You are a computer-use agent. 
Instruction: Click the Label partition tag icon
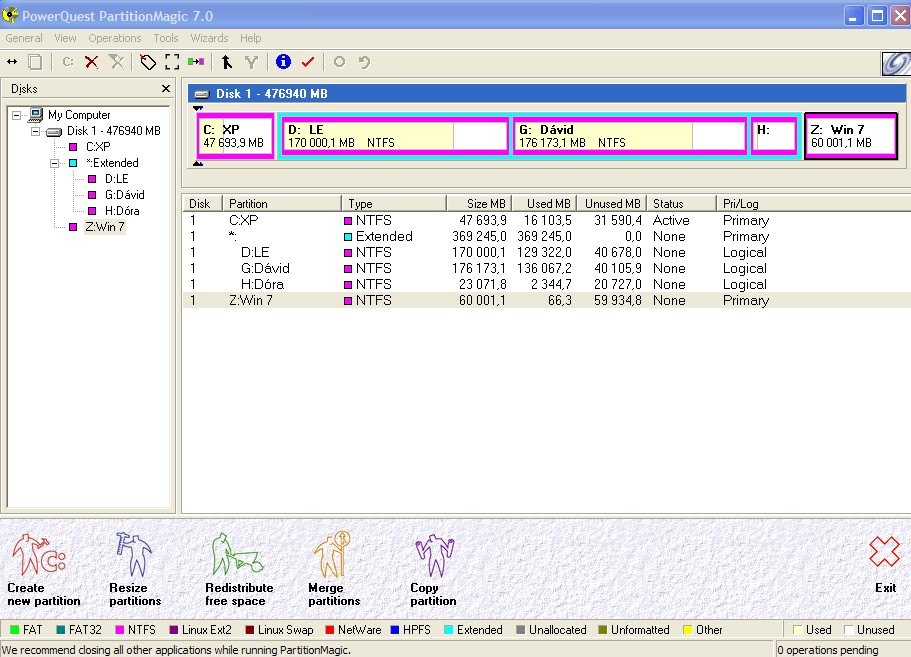coord(148,62)
